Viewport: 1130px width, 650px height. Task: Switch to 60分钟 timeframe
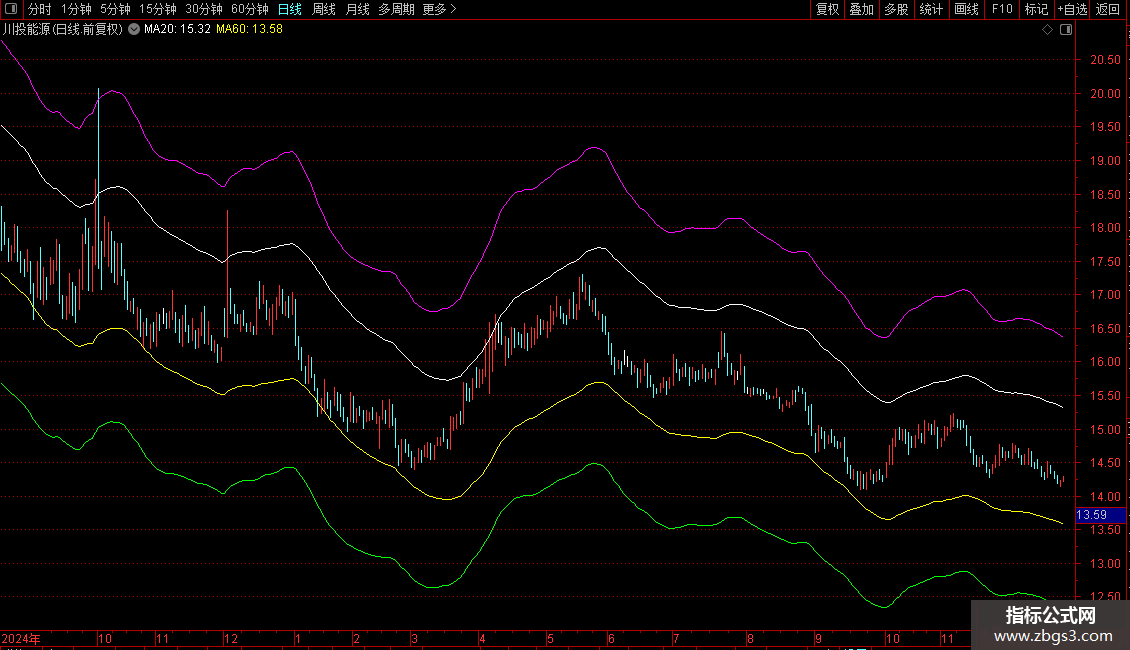249,9
